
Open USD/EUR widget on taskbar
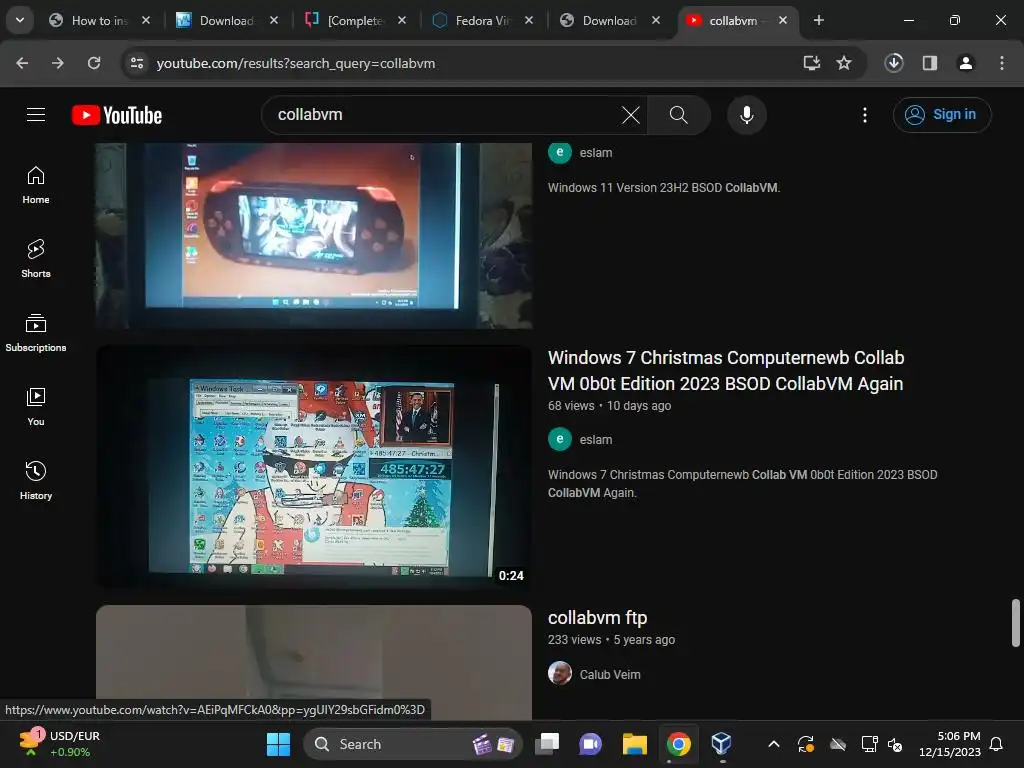(59, 744)
